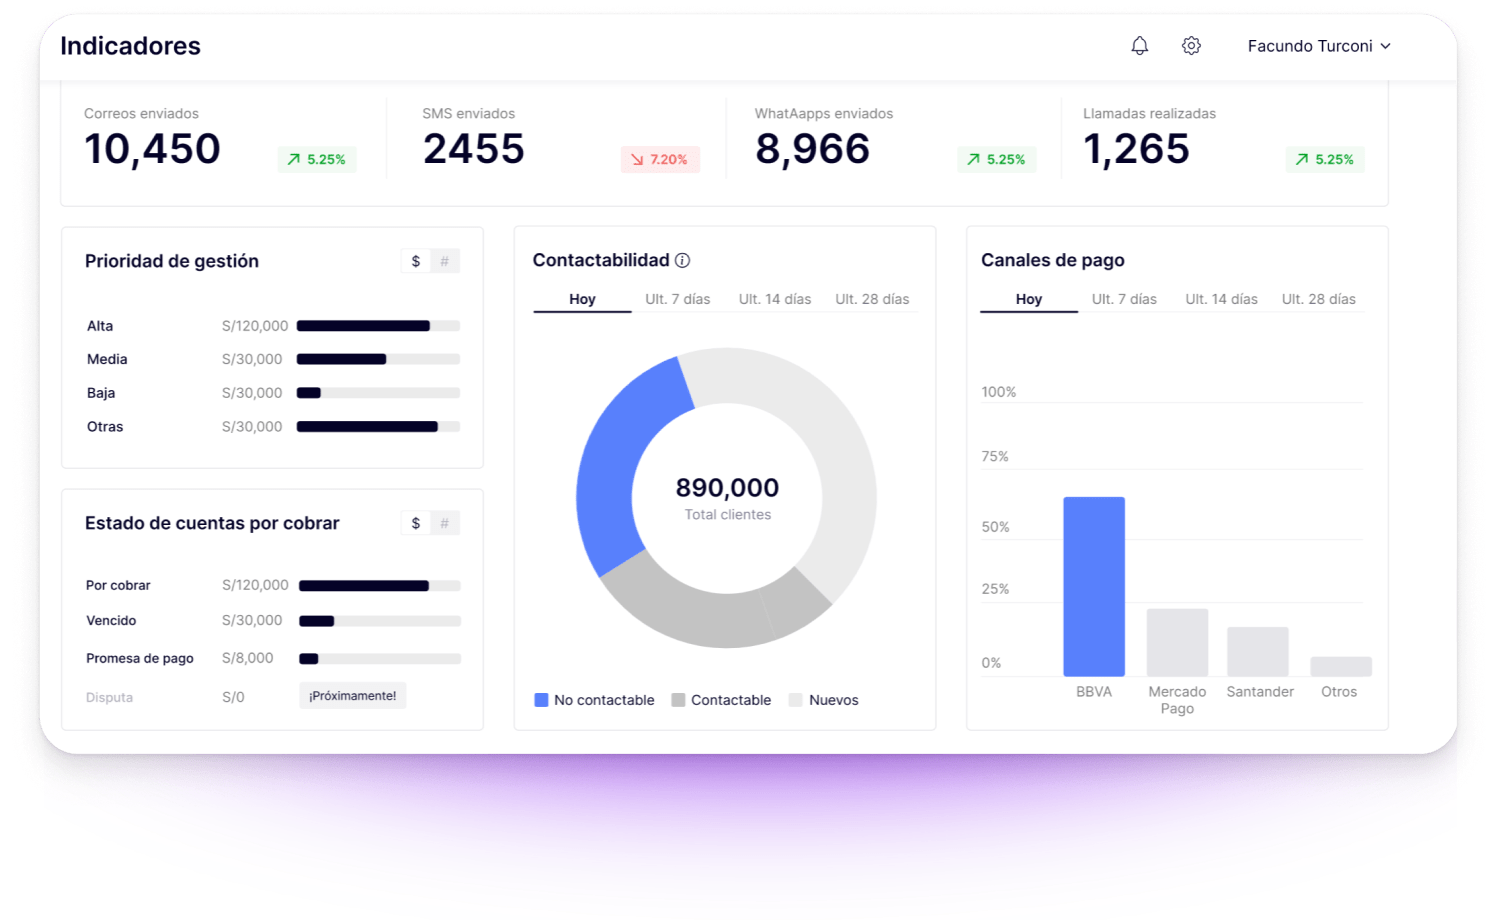Image resolution: width=1496 pixels, height=920 pixels.
Task: Switch Canales de pago to Ult. 28 días
Action: [1318, 298]
